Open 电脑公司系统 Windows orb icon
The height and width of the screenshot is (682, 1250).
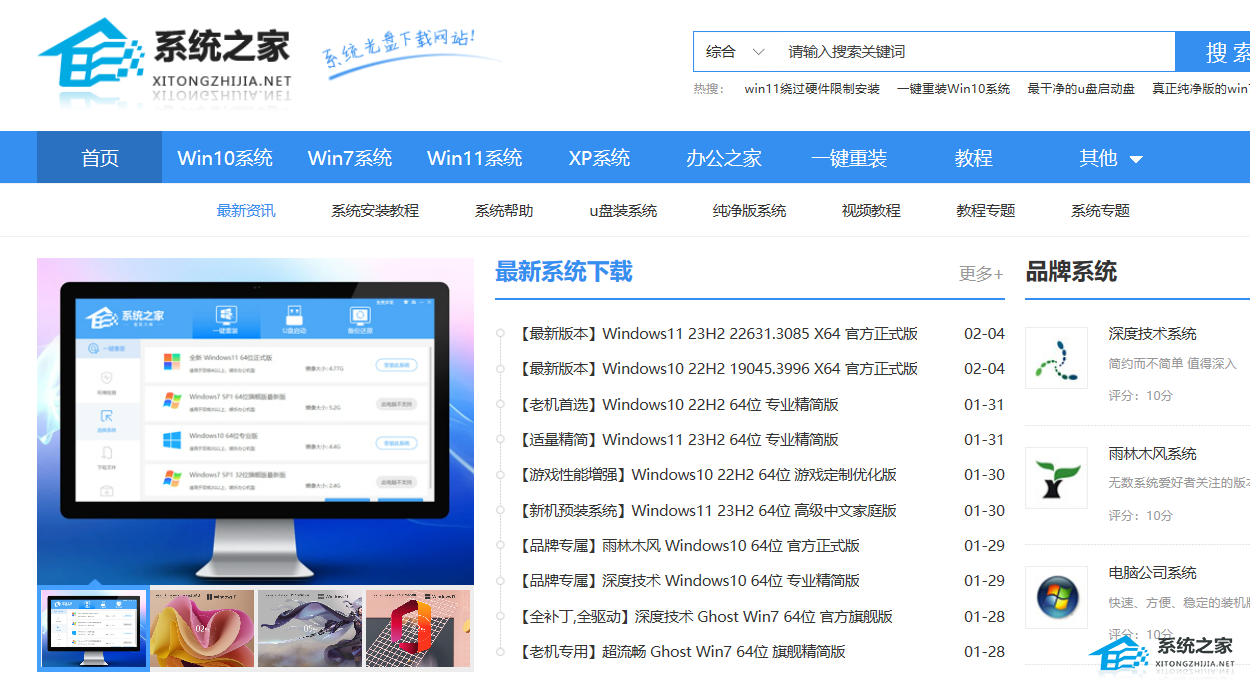(x=1056, y=597)
